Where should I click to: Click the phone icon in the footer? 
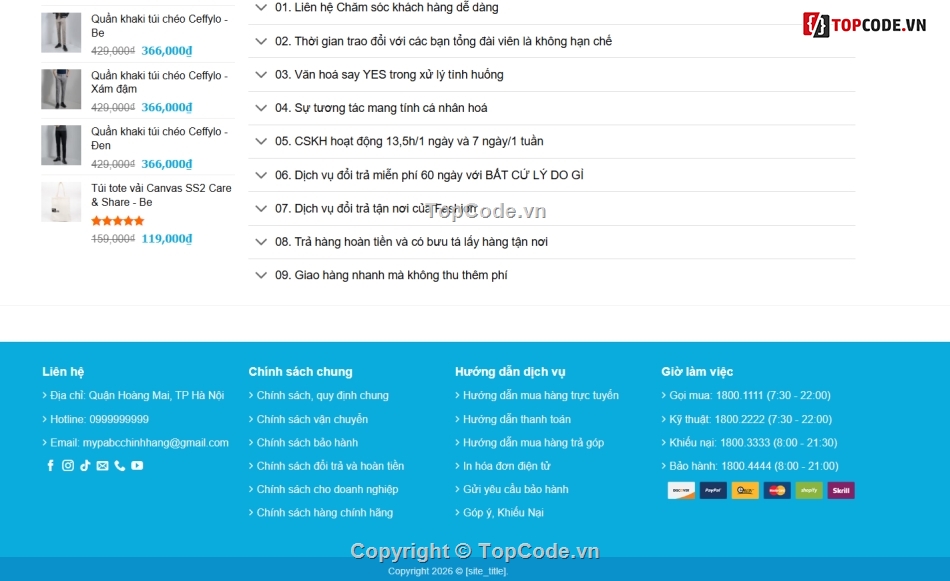[120, 465]
